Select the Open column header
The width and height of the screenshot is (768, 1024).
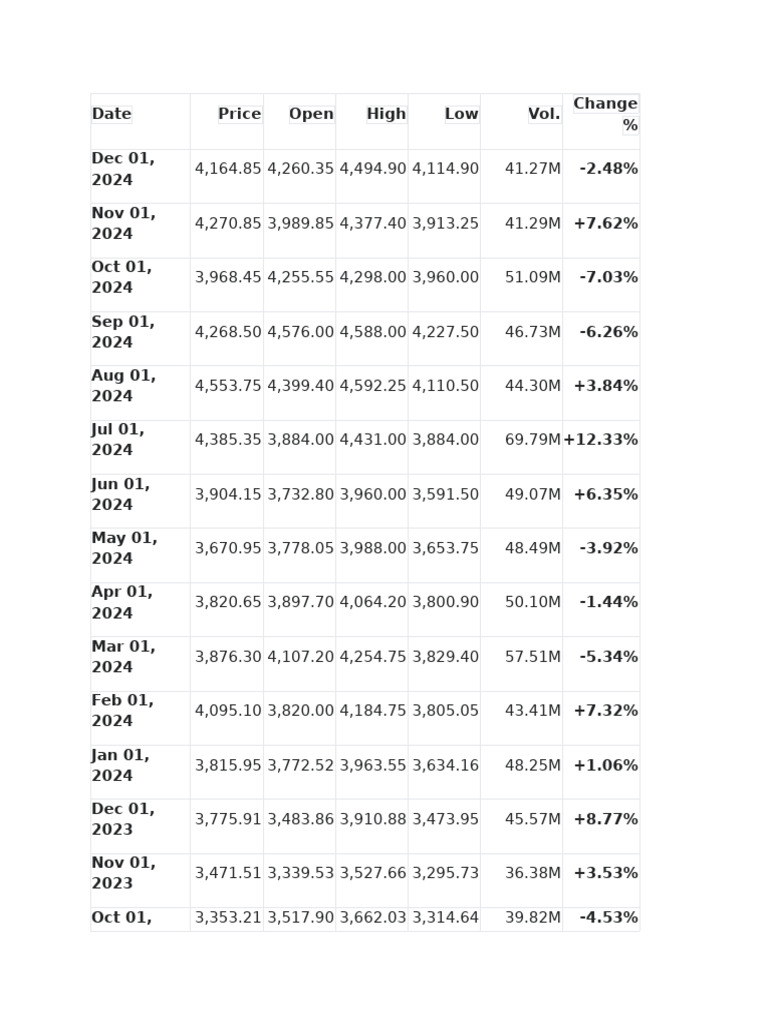(311, 114)
